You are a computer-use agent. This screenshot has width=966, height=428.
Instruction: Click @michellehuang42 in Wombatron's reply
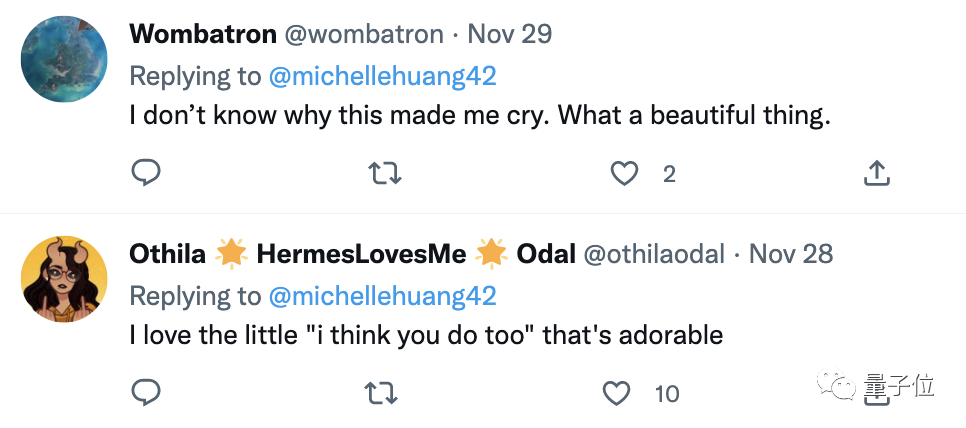click(x=380, y=75)
